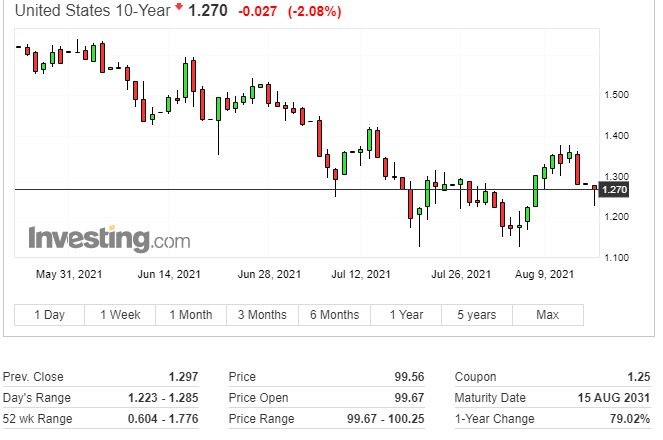Open the 6 Months chart view
The width and height of the screenshot is (663, 440).
[334, 315]
